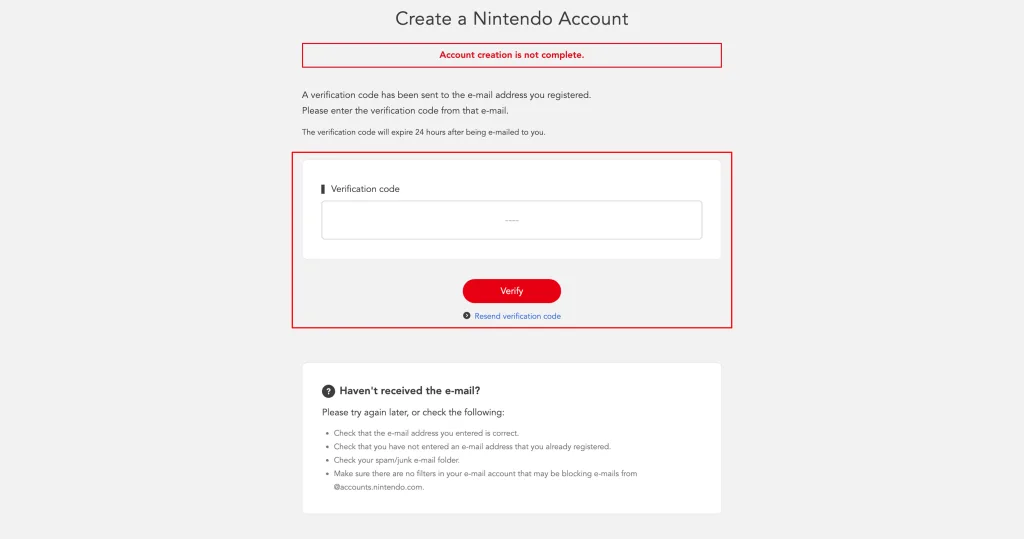Click the spam/junk e-mail folder tip
Screen dimensions: 1024x539
point(396,460)
